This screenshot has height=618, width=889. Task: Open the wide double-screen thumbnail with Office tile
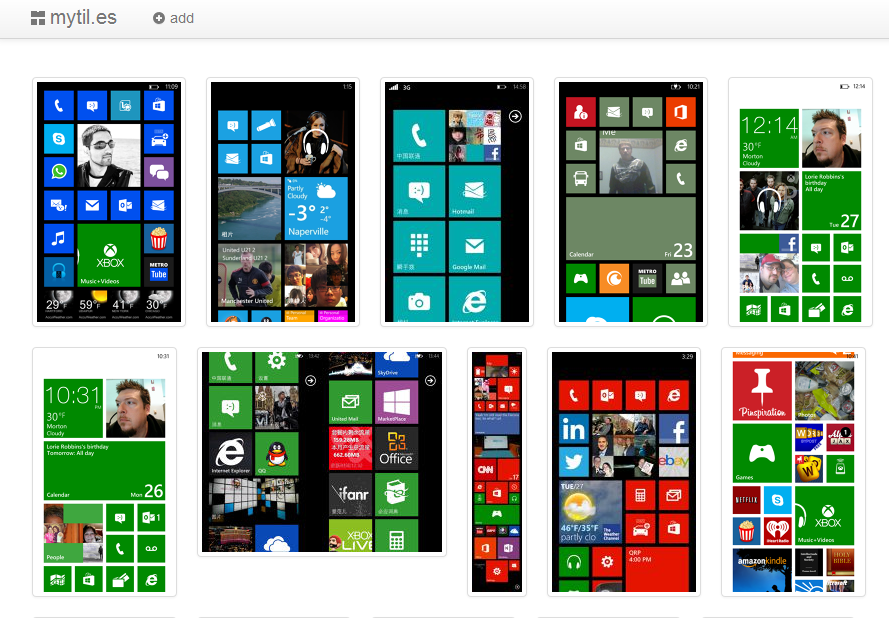tap(322, 452)
